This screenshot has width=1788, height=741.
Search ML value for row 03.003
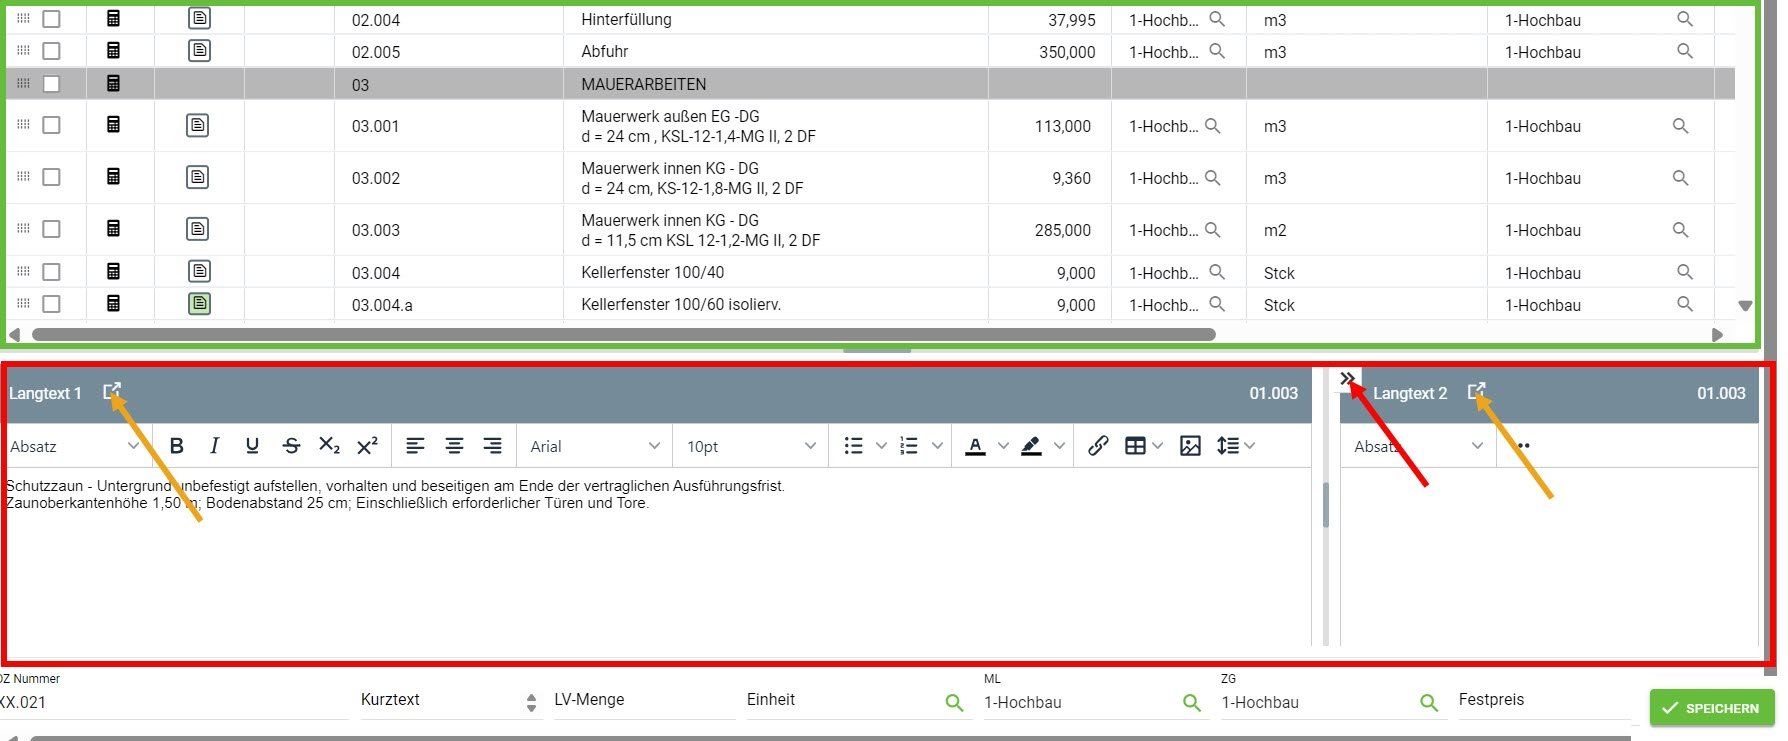(1212, 230)
